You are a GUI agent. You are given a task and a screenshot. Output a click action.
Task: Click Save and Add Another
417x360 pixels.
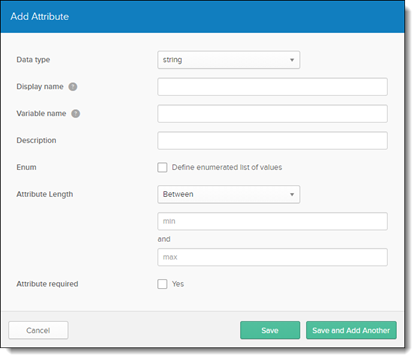point(351,330)
